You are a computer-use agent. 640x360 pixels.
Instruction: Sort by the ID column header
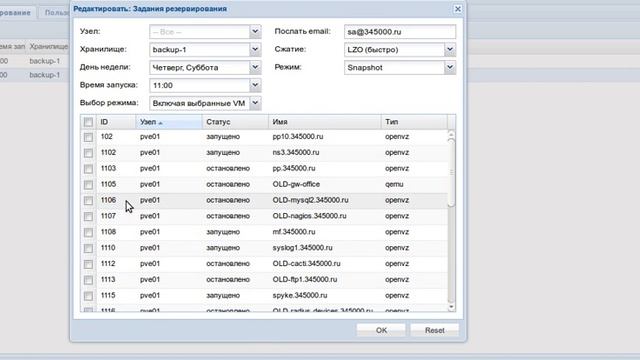coord(116,122)
